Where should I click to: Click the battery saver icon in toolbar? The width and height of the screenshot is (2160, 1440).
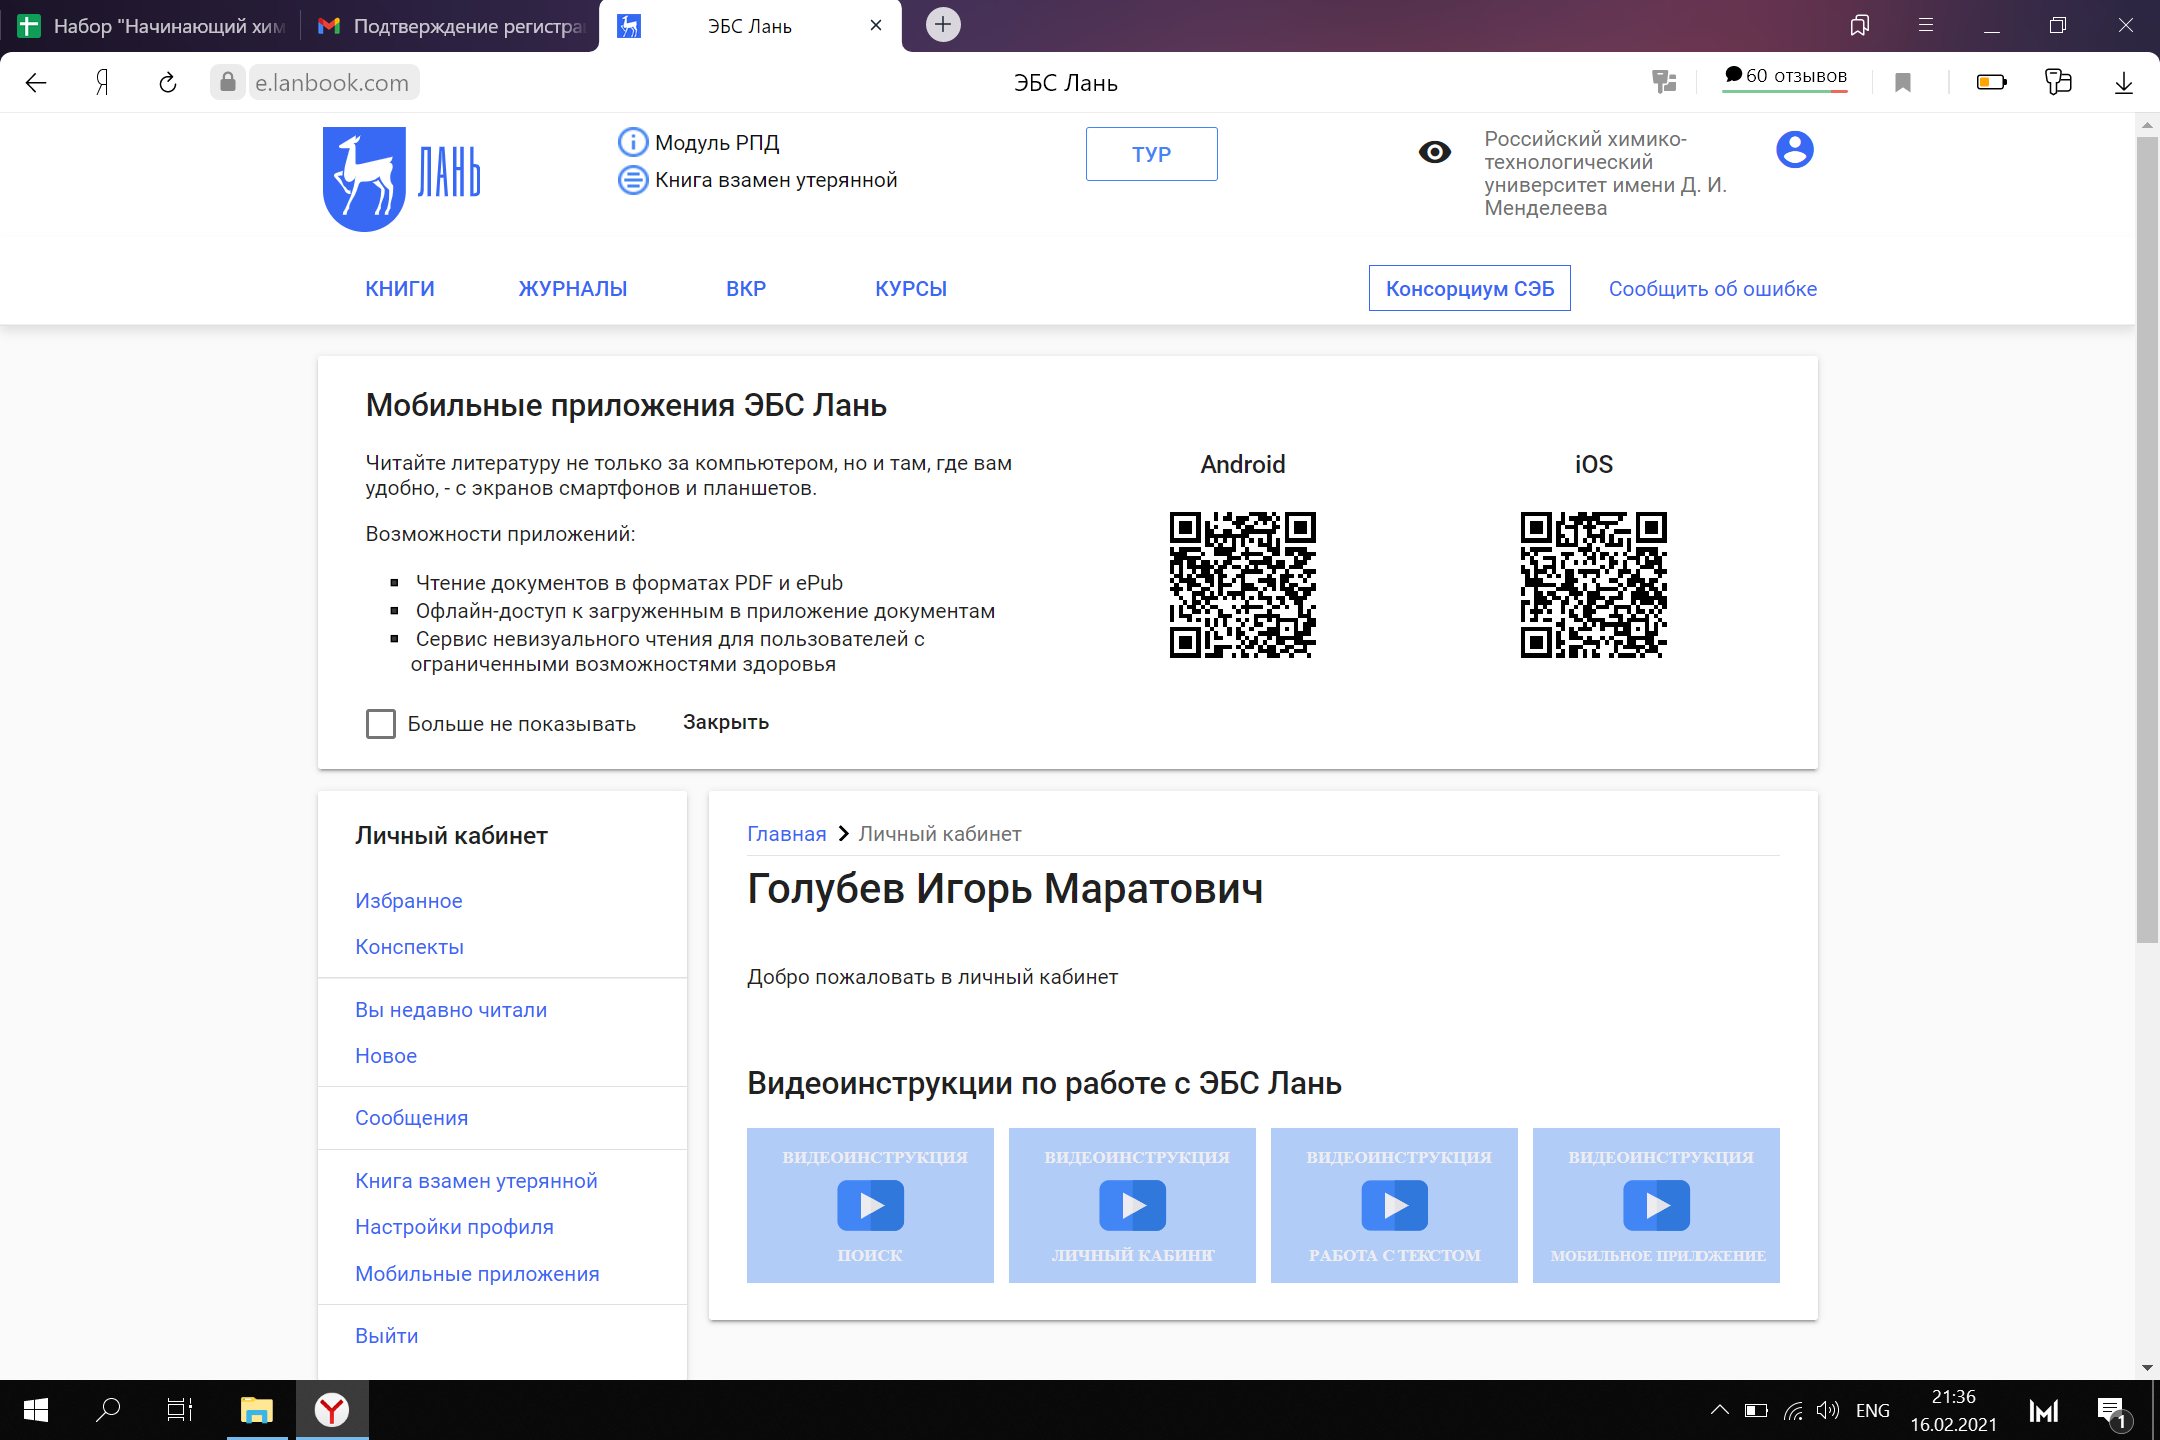coord(1992,82)
